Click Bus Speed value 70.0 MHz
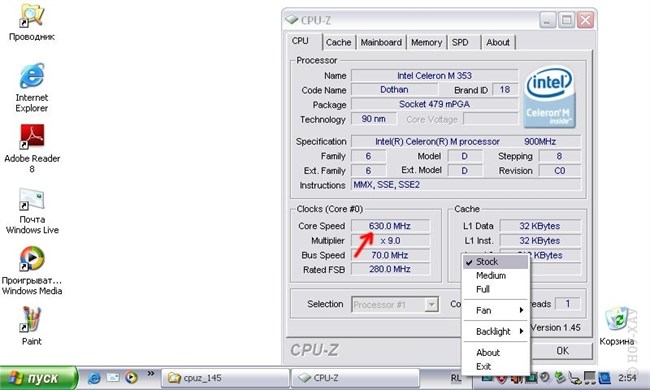This screenshot has height=390, width=650. tap(390, 255)
